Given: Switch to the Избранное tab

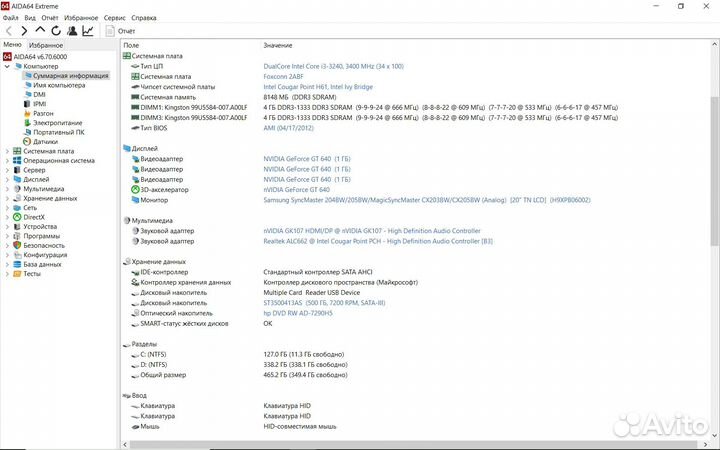Looking at the screenshot, I should pyautogui.click(x=46, y=45).
